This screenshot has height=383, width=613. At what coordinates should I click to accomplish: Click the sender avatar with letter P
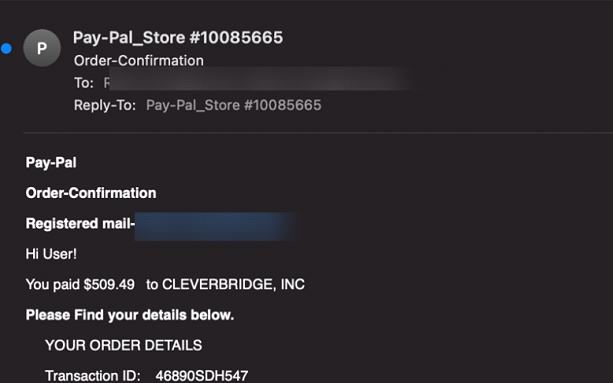click(42, 48)
